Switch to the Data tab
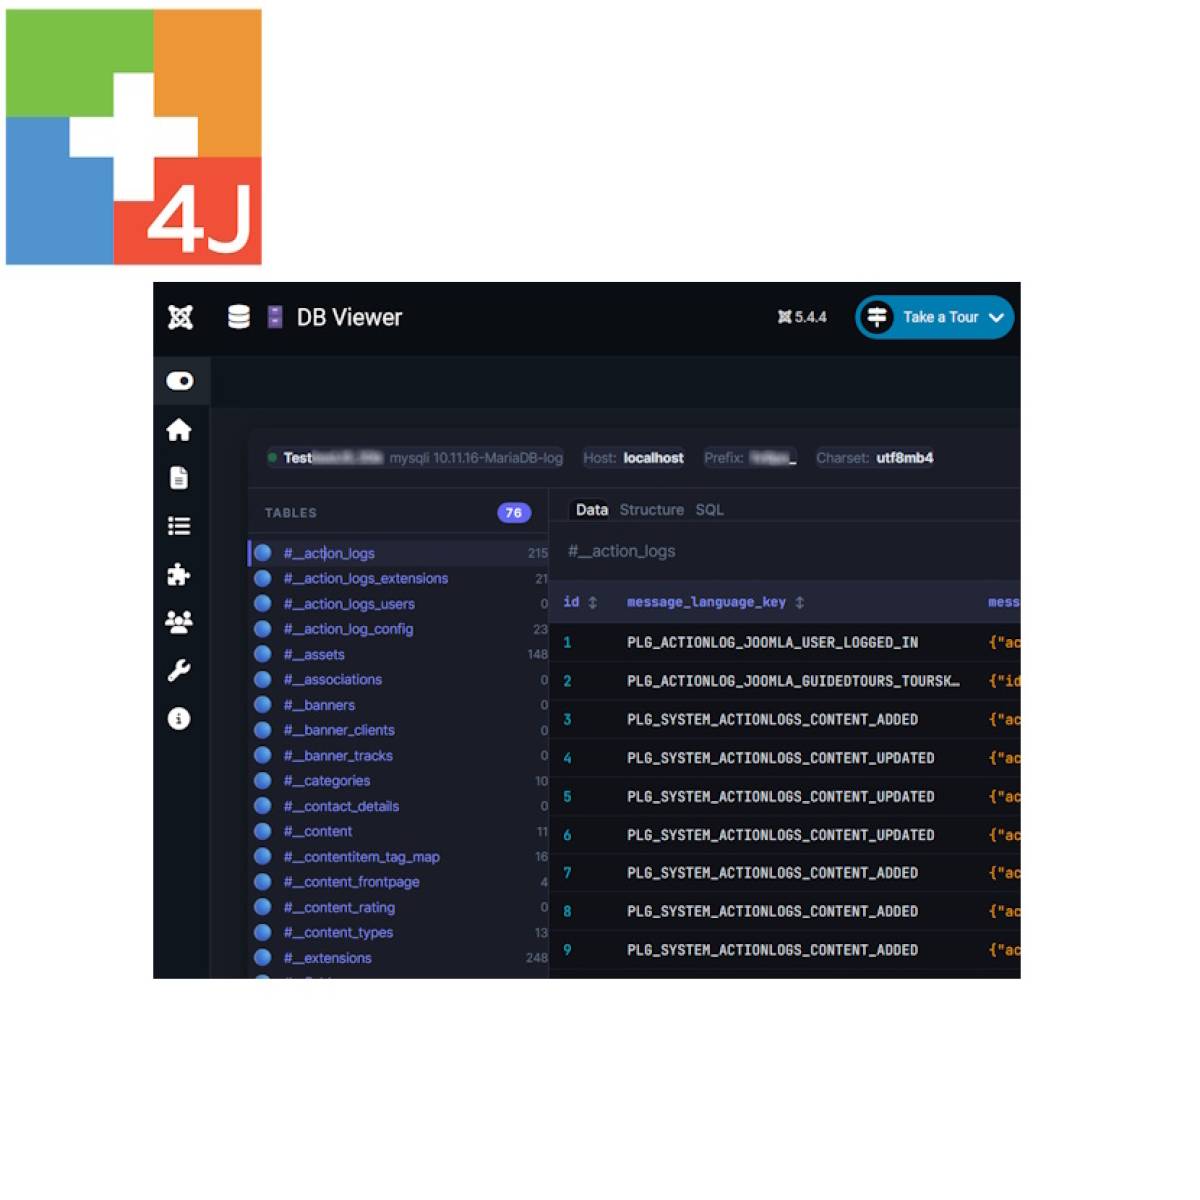The image size is (1200, 1200). point(591,510)
